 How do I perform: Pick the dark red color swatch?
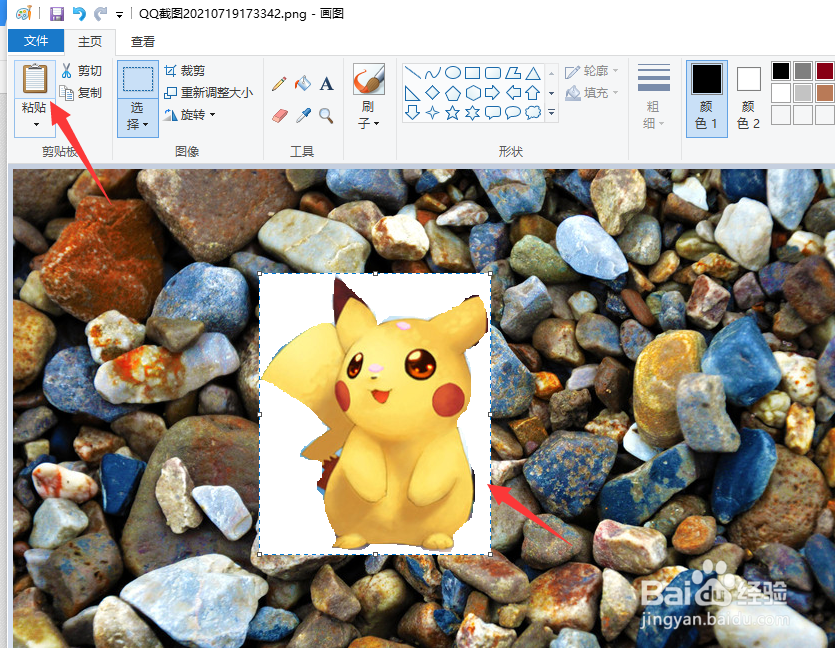[x=824, y=71]
